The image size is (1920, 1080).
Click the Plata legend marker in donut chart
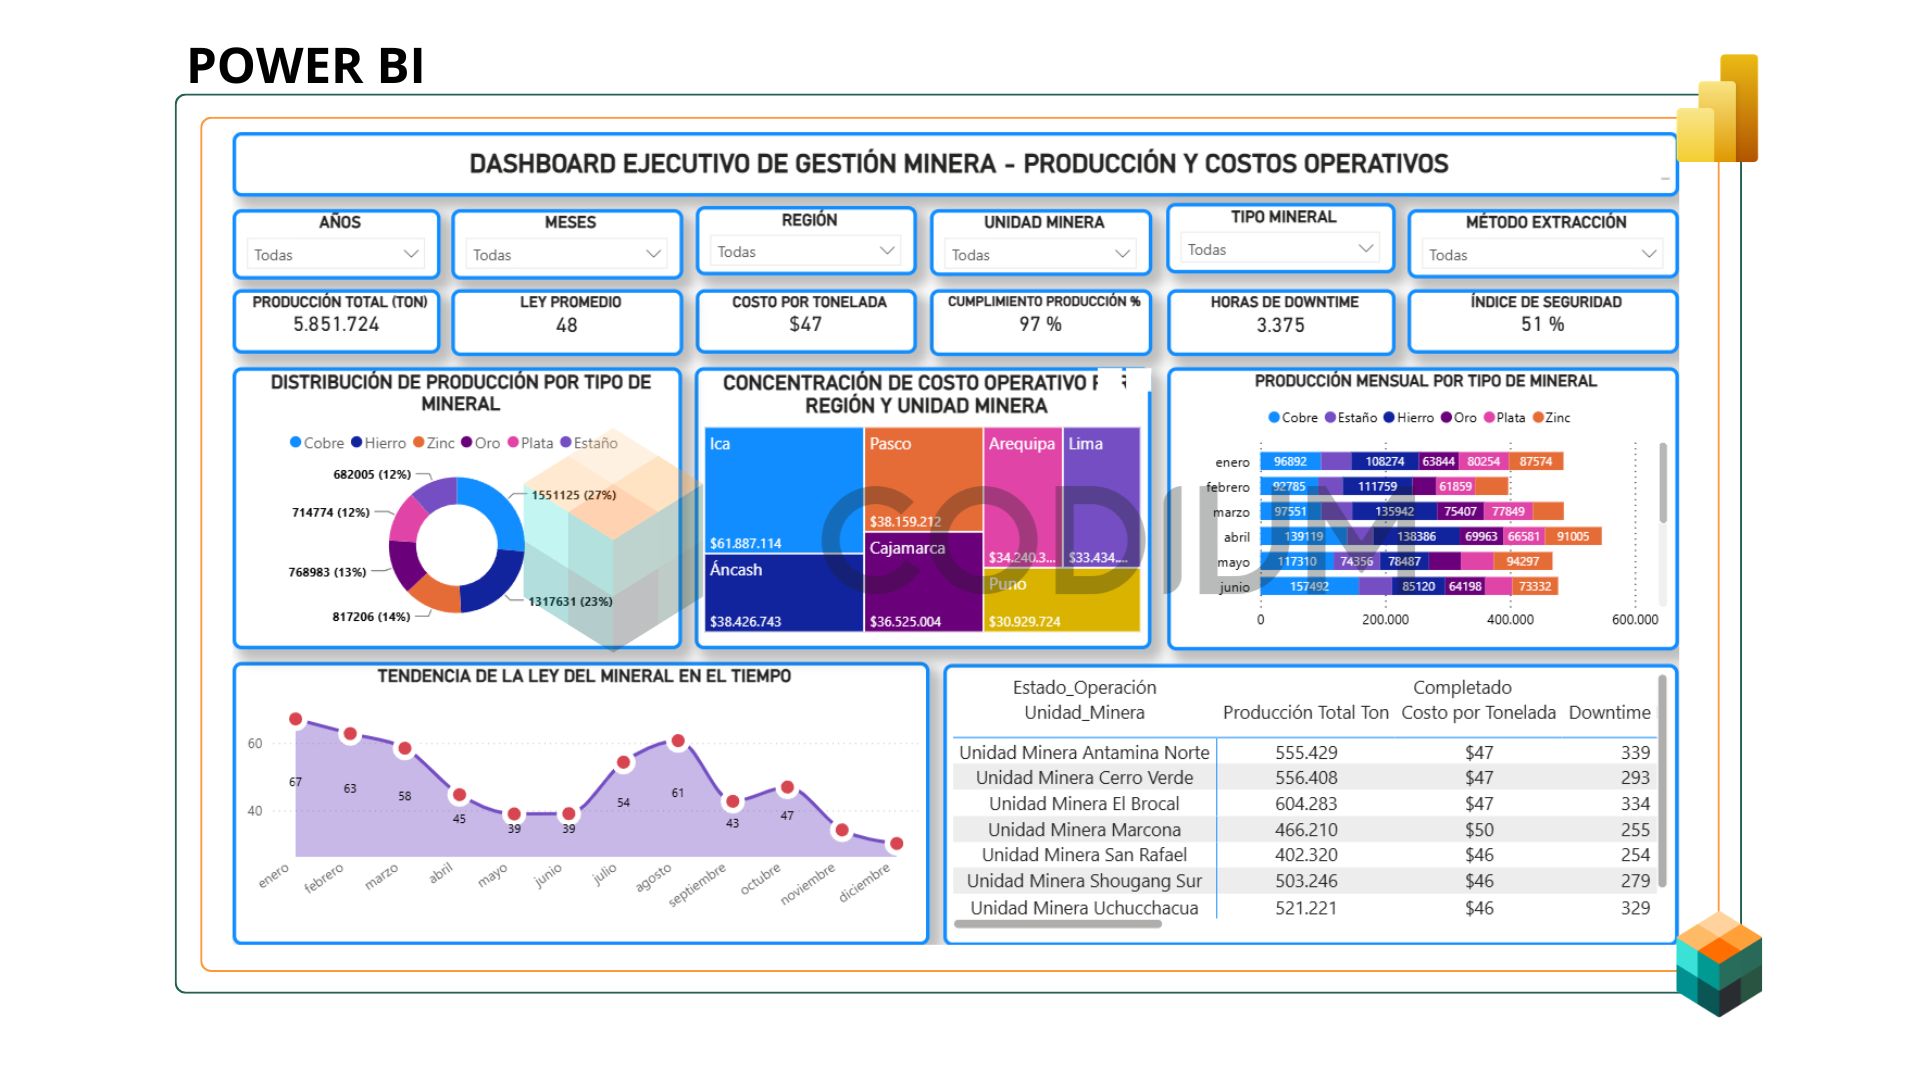click(513, 442)
